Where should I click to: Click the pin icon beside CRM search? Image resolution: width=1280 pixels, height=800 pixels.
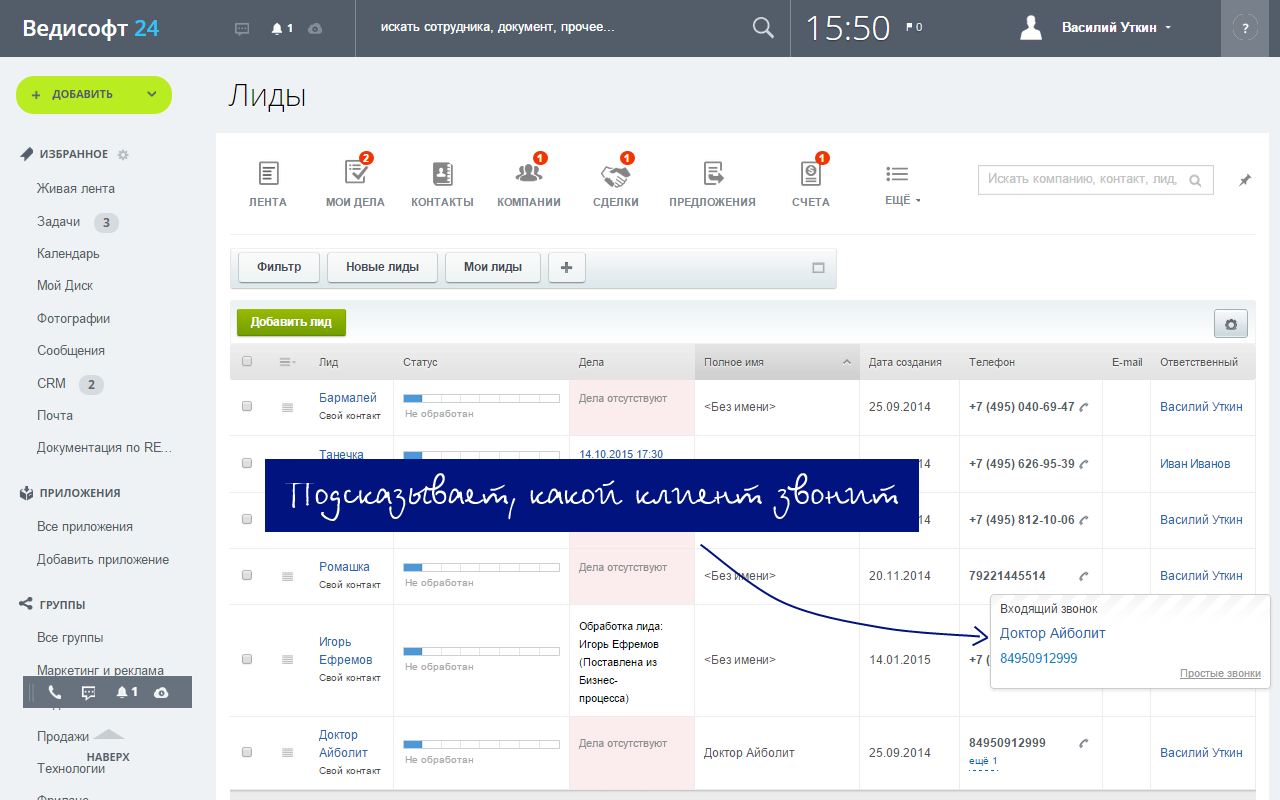point(1245,181)
